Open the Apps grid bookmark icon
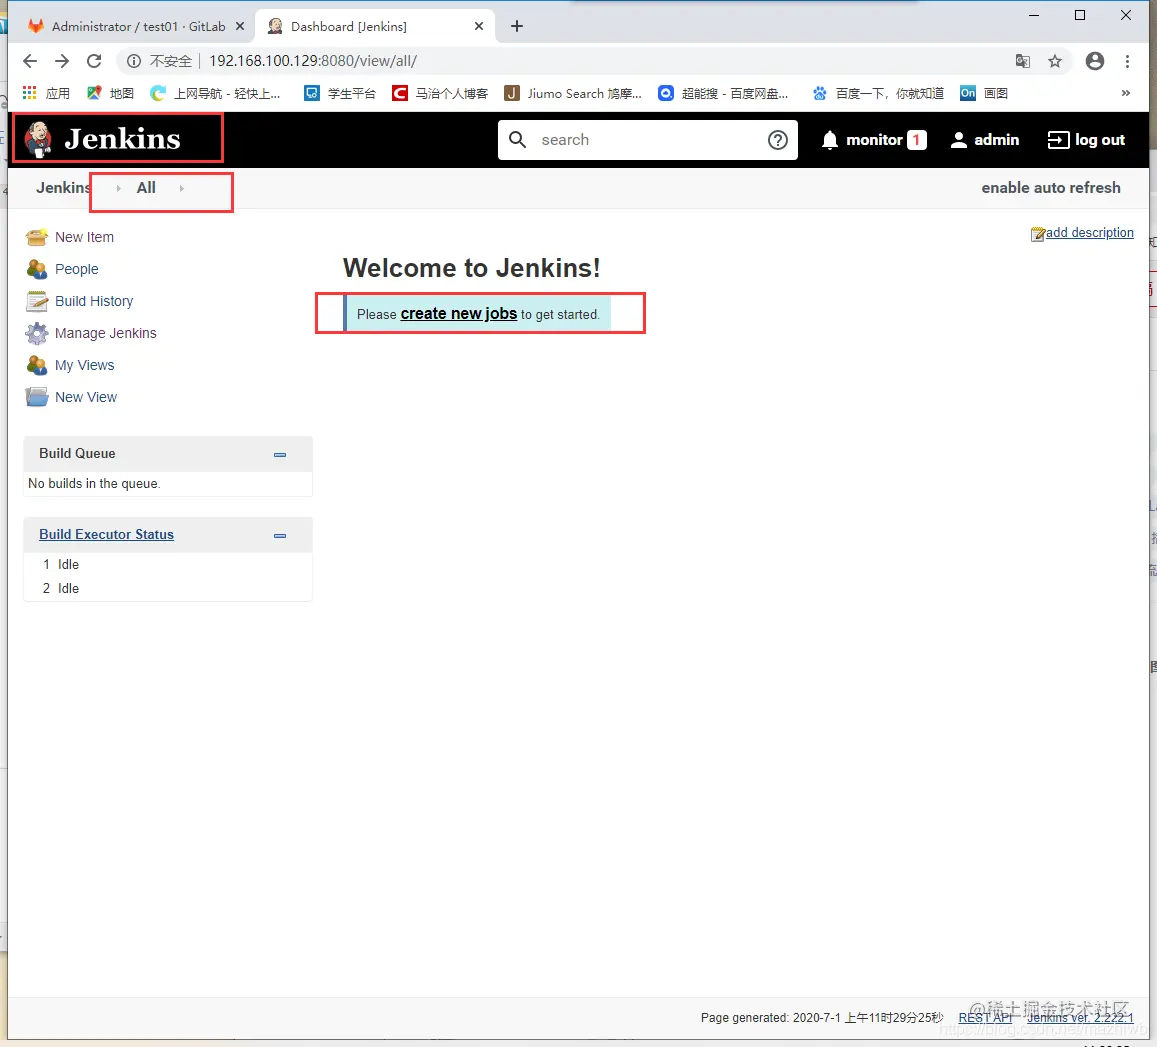 click(30, 93)
